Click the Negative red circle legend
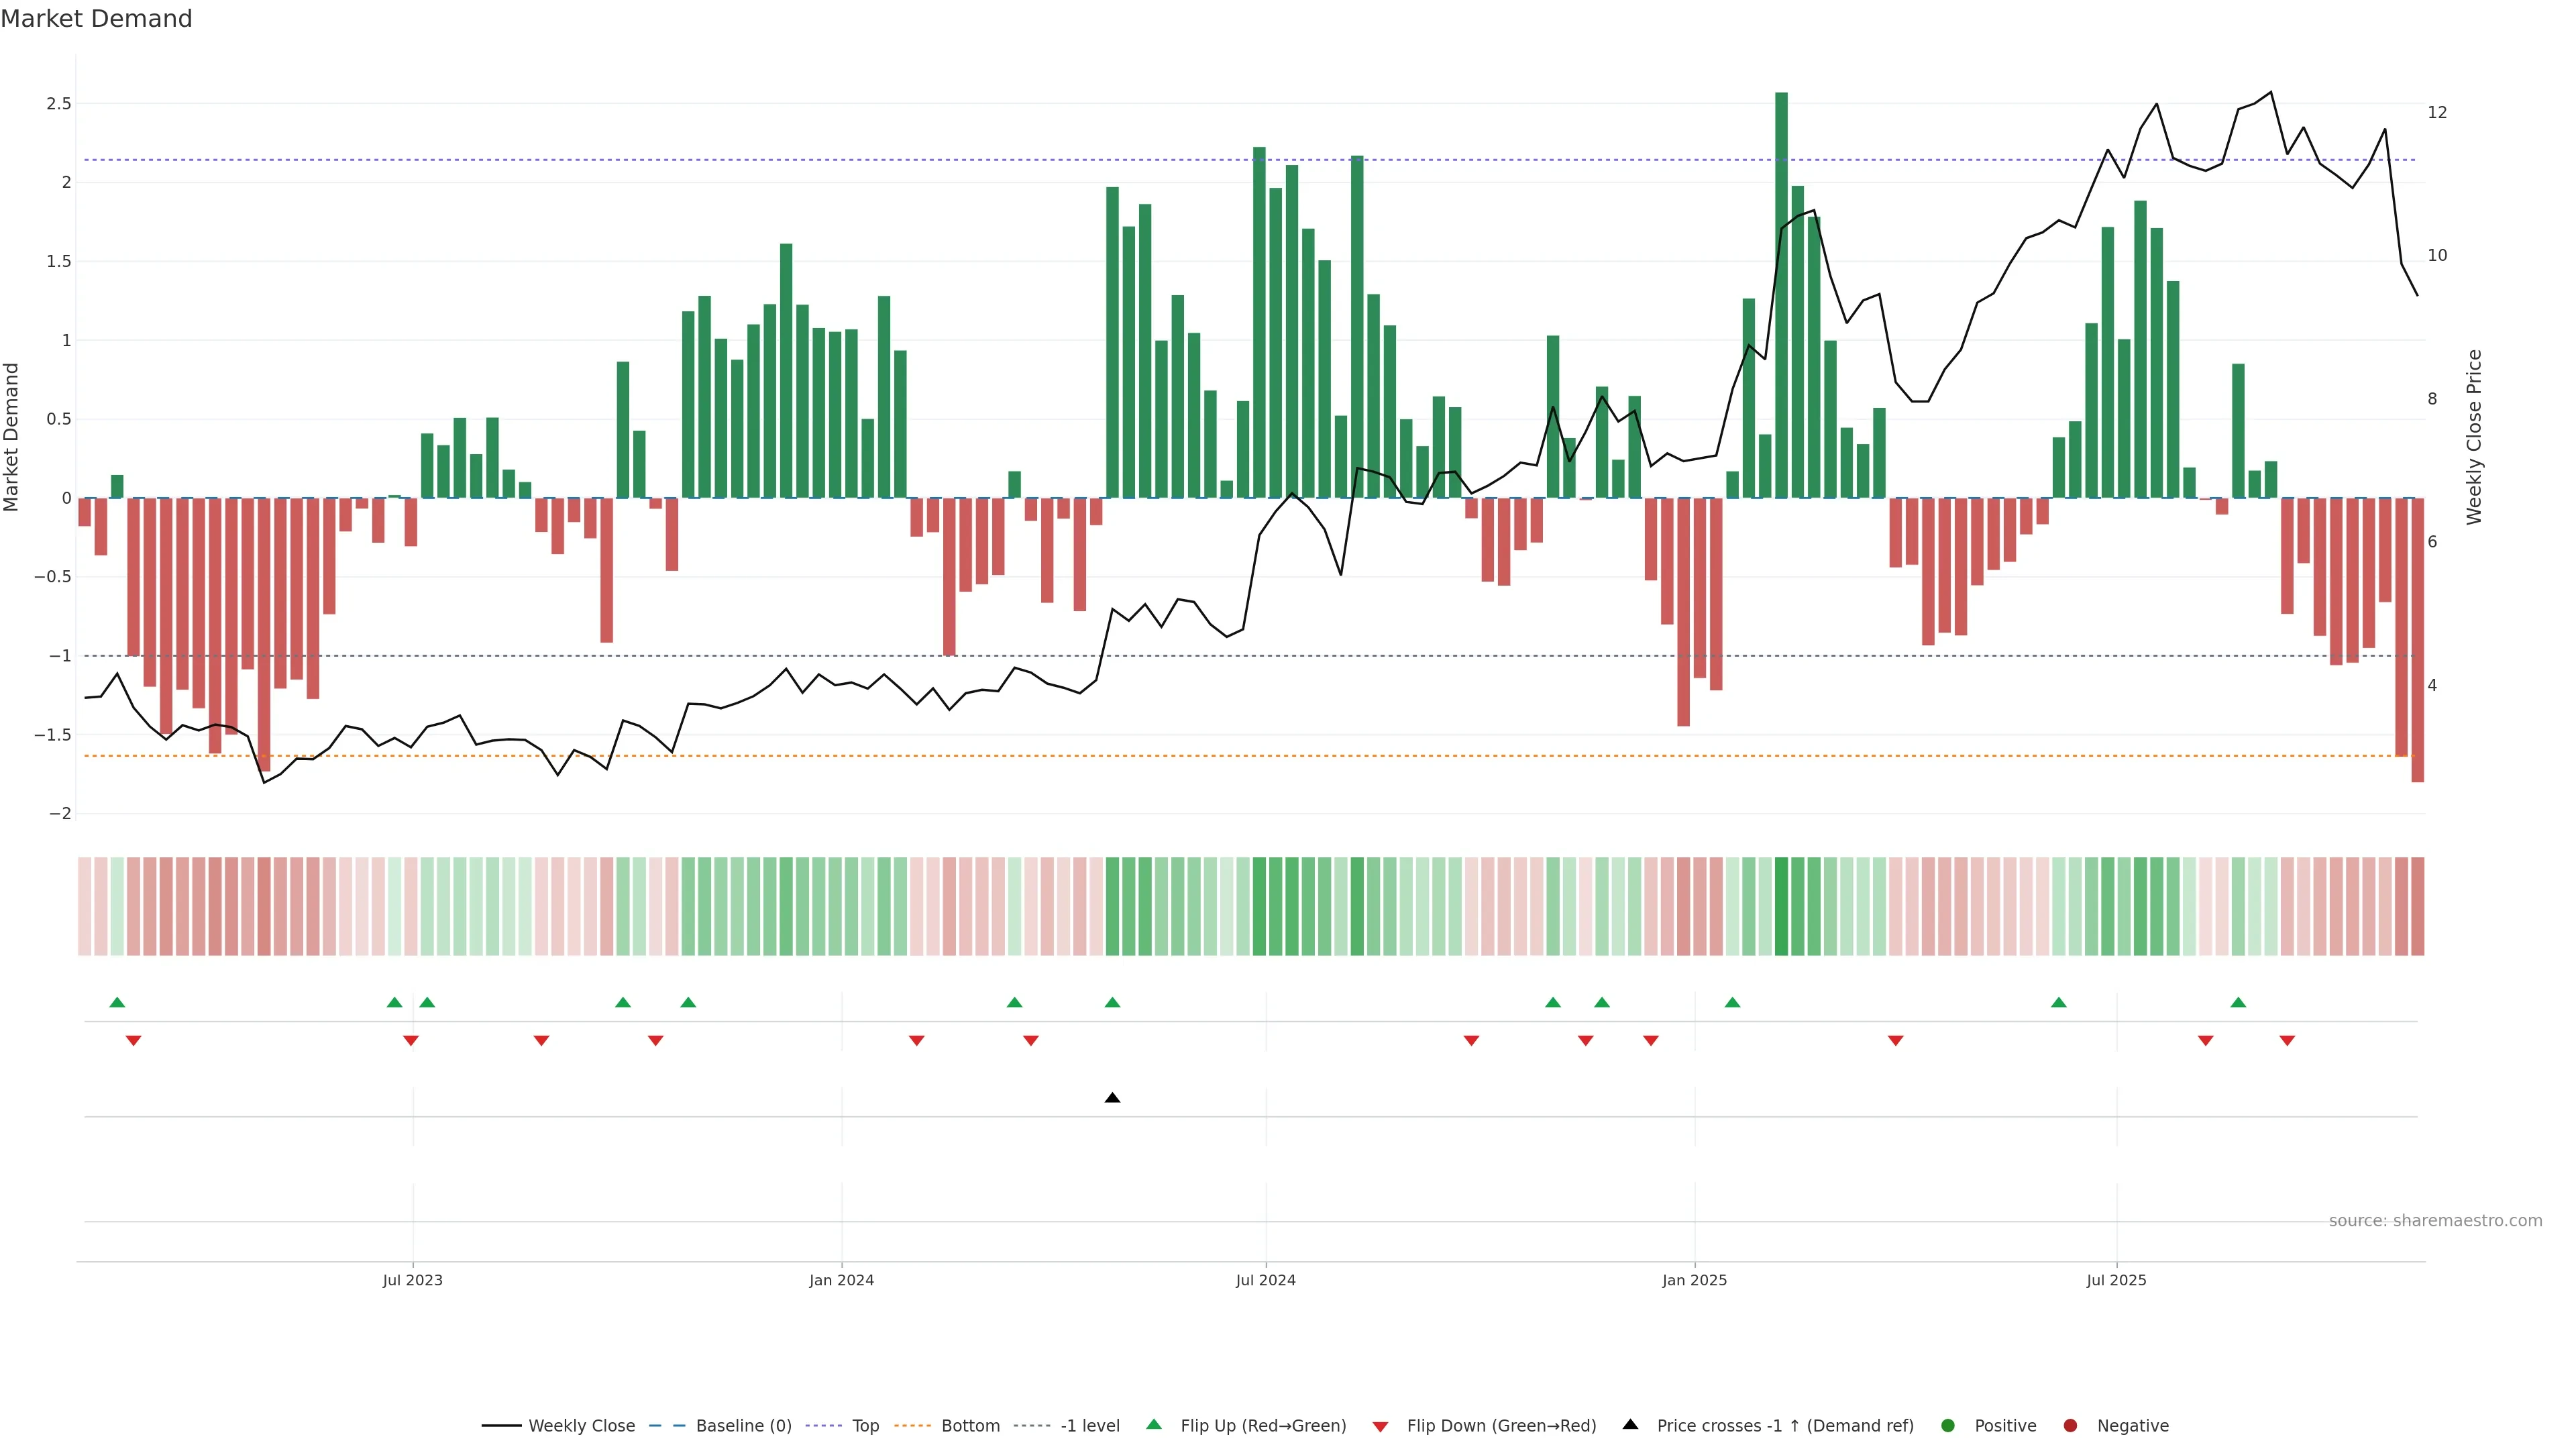Screen dimensions: 2576x1449 coord(2070,1426)
